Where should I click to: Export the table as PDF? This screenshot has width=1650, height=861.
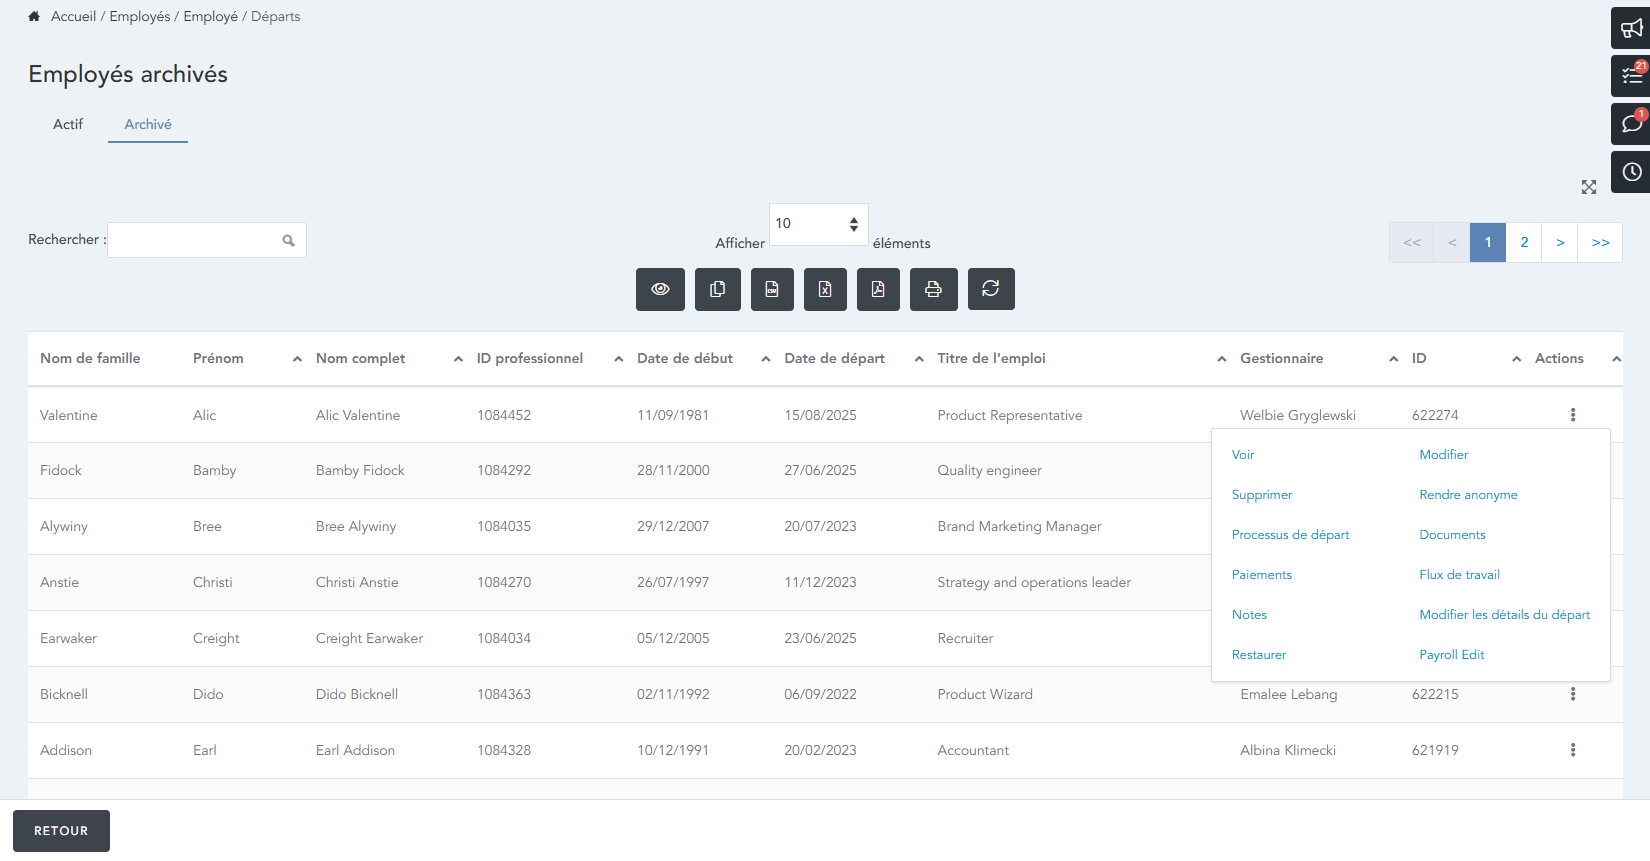coord(878,289)
